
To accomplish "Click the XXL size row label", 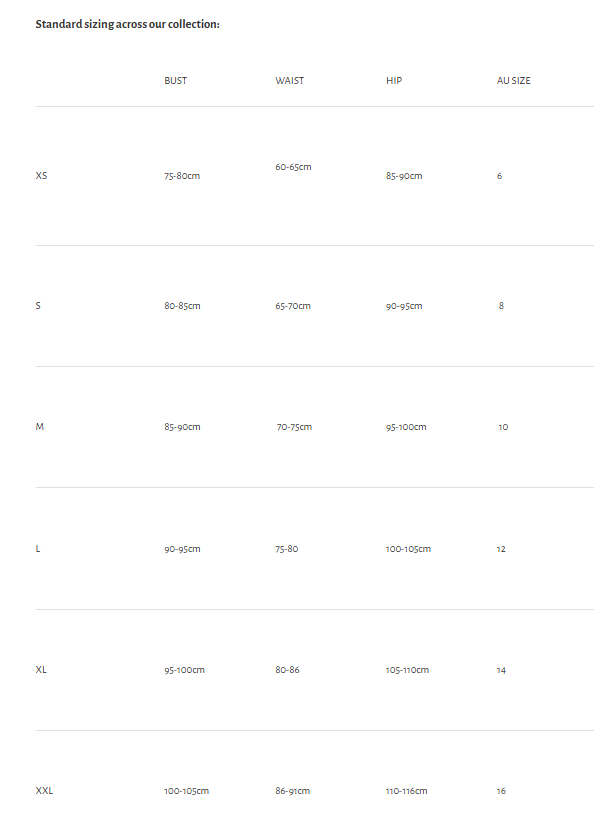I will coord(44,791).
